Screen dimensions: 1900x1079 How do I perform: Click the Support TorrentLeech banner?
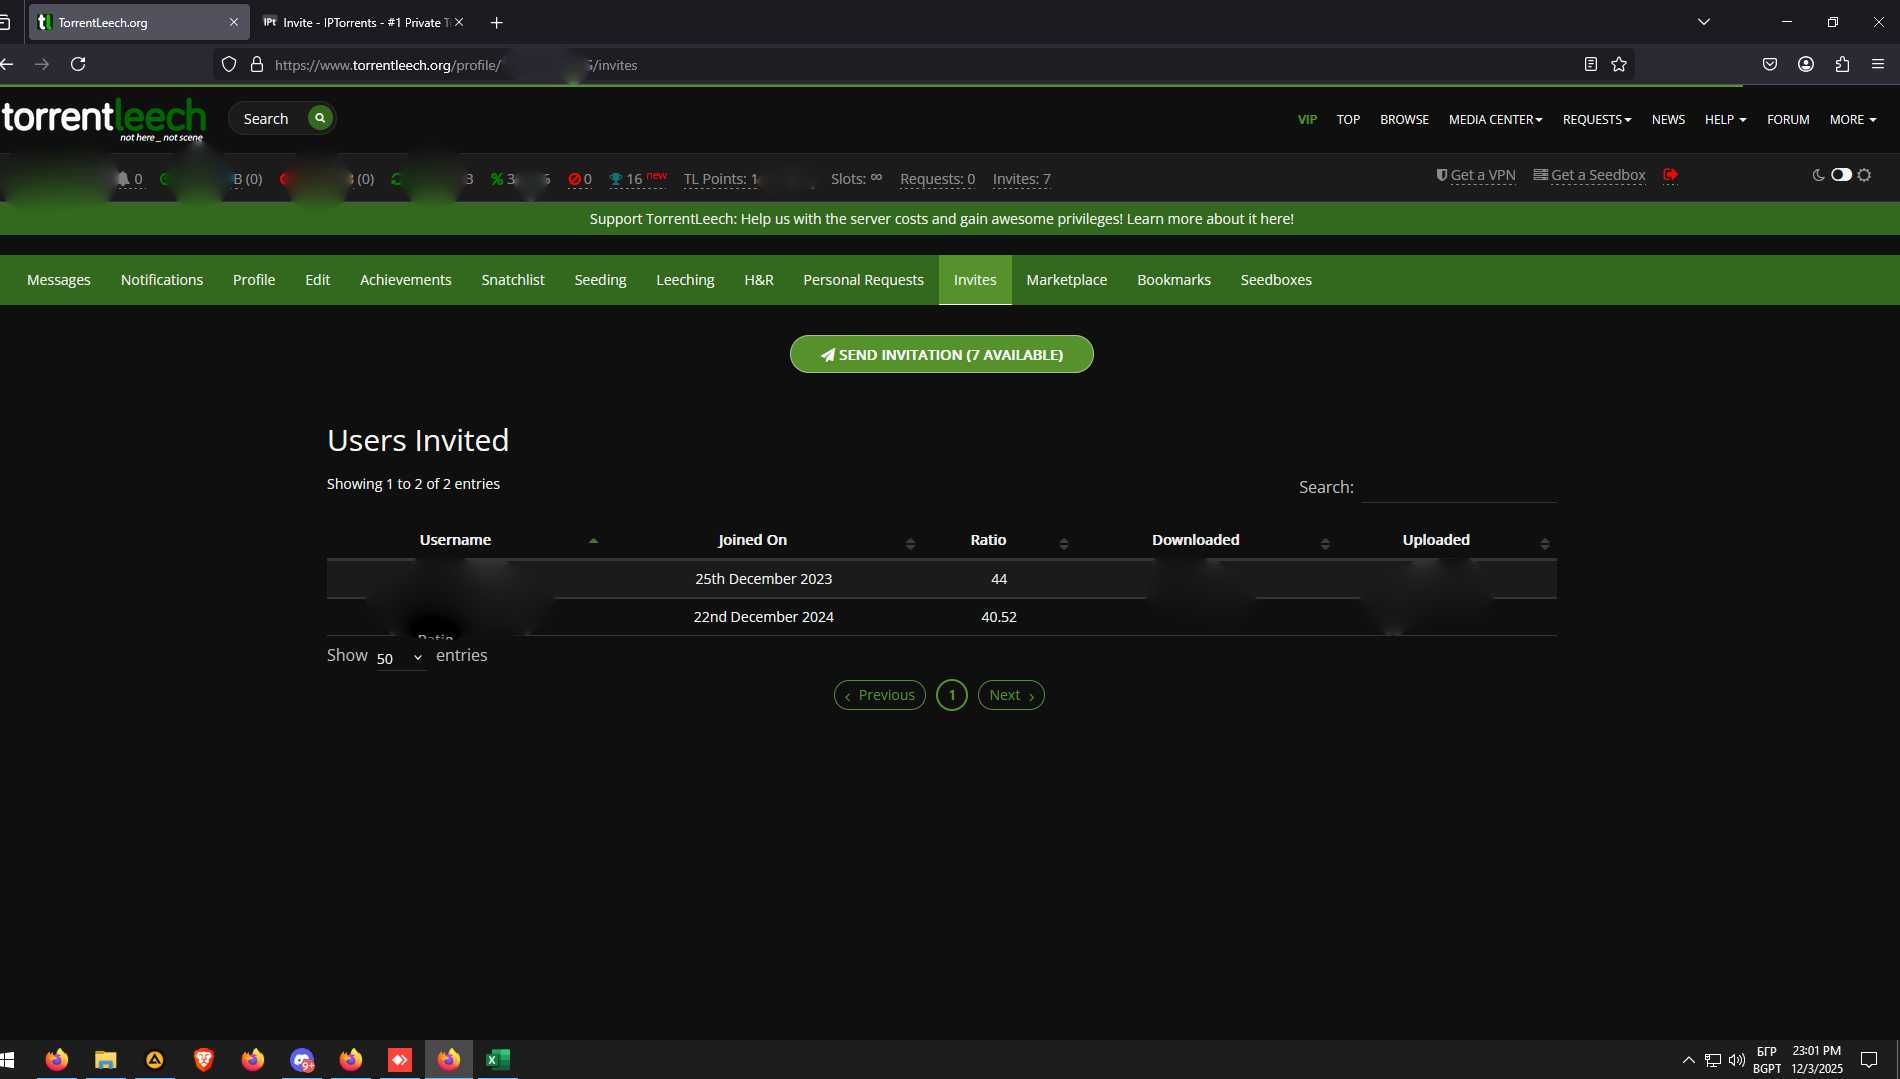[941, 218]
